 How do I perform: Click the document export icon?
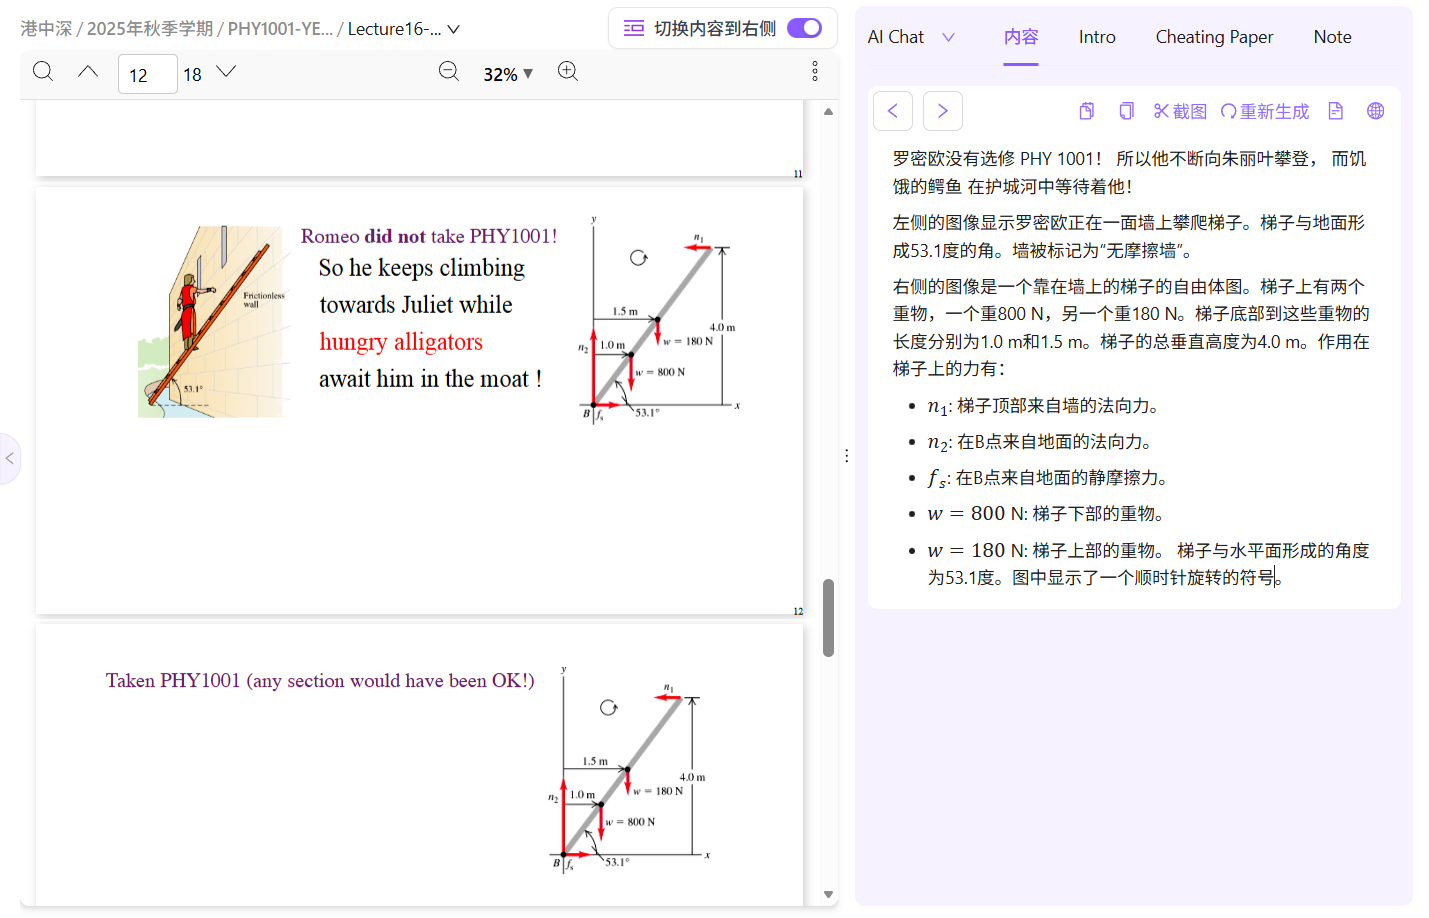pos(1335,111)
